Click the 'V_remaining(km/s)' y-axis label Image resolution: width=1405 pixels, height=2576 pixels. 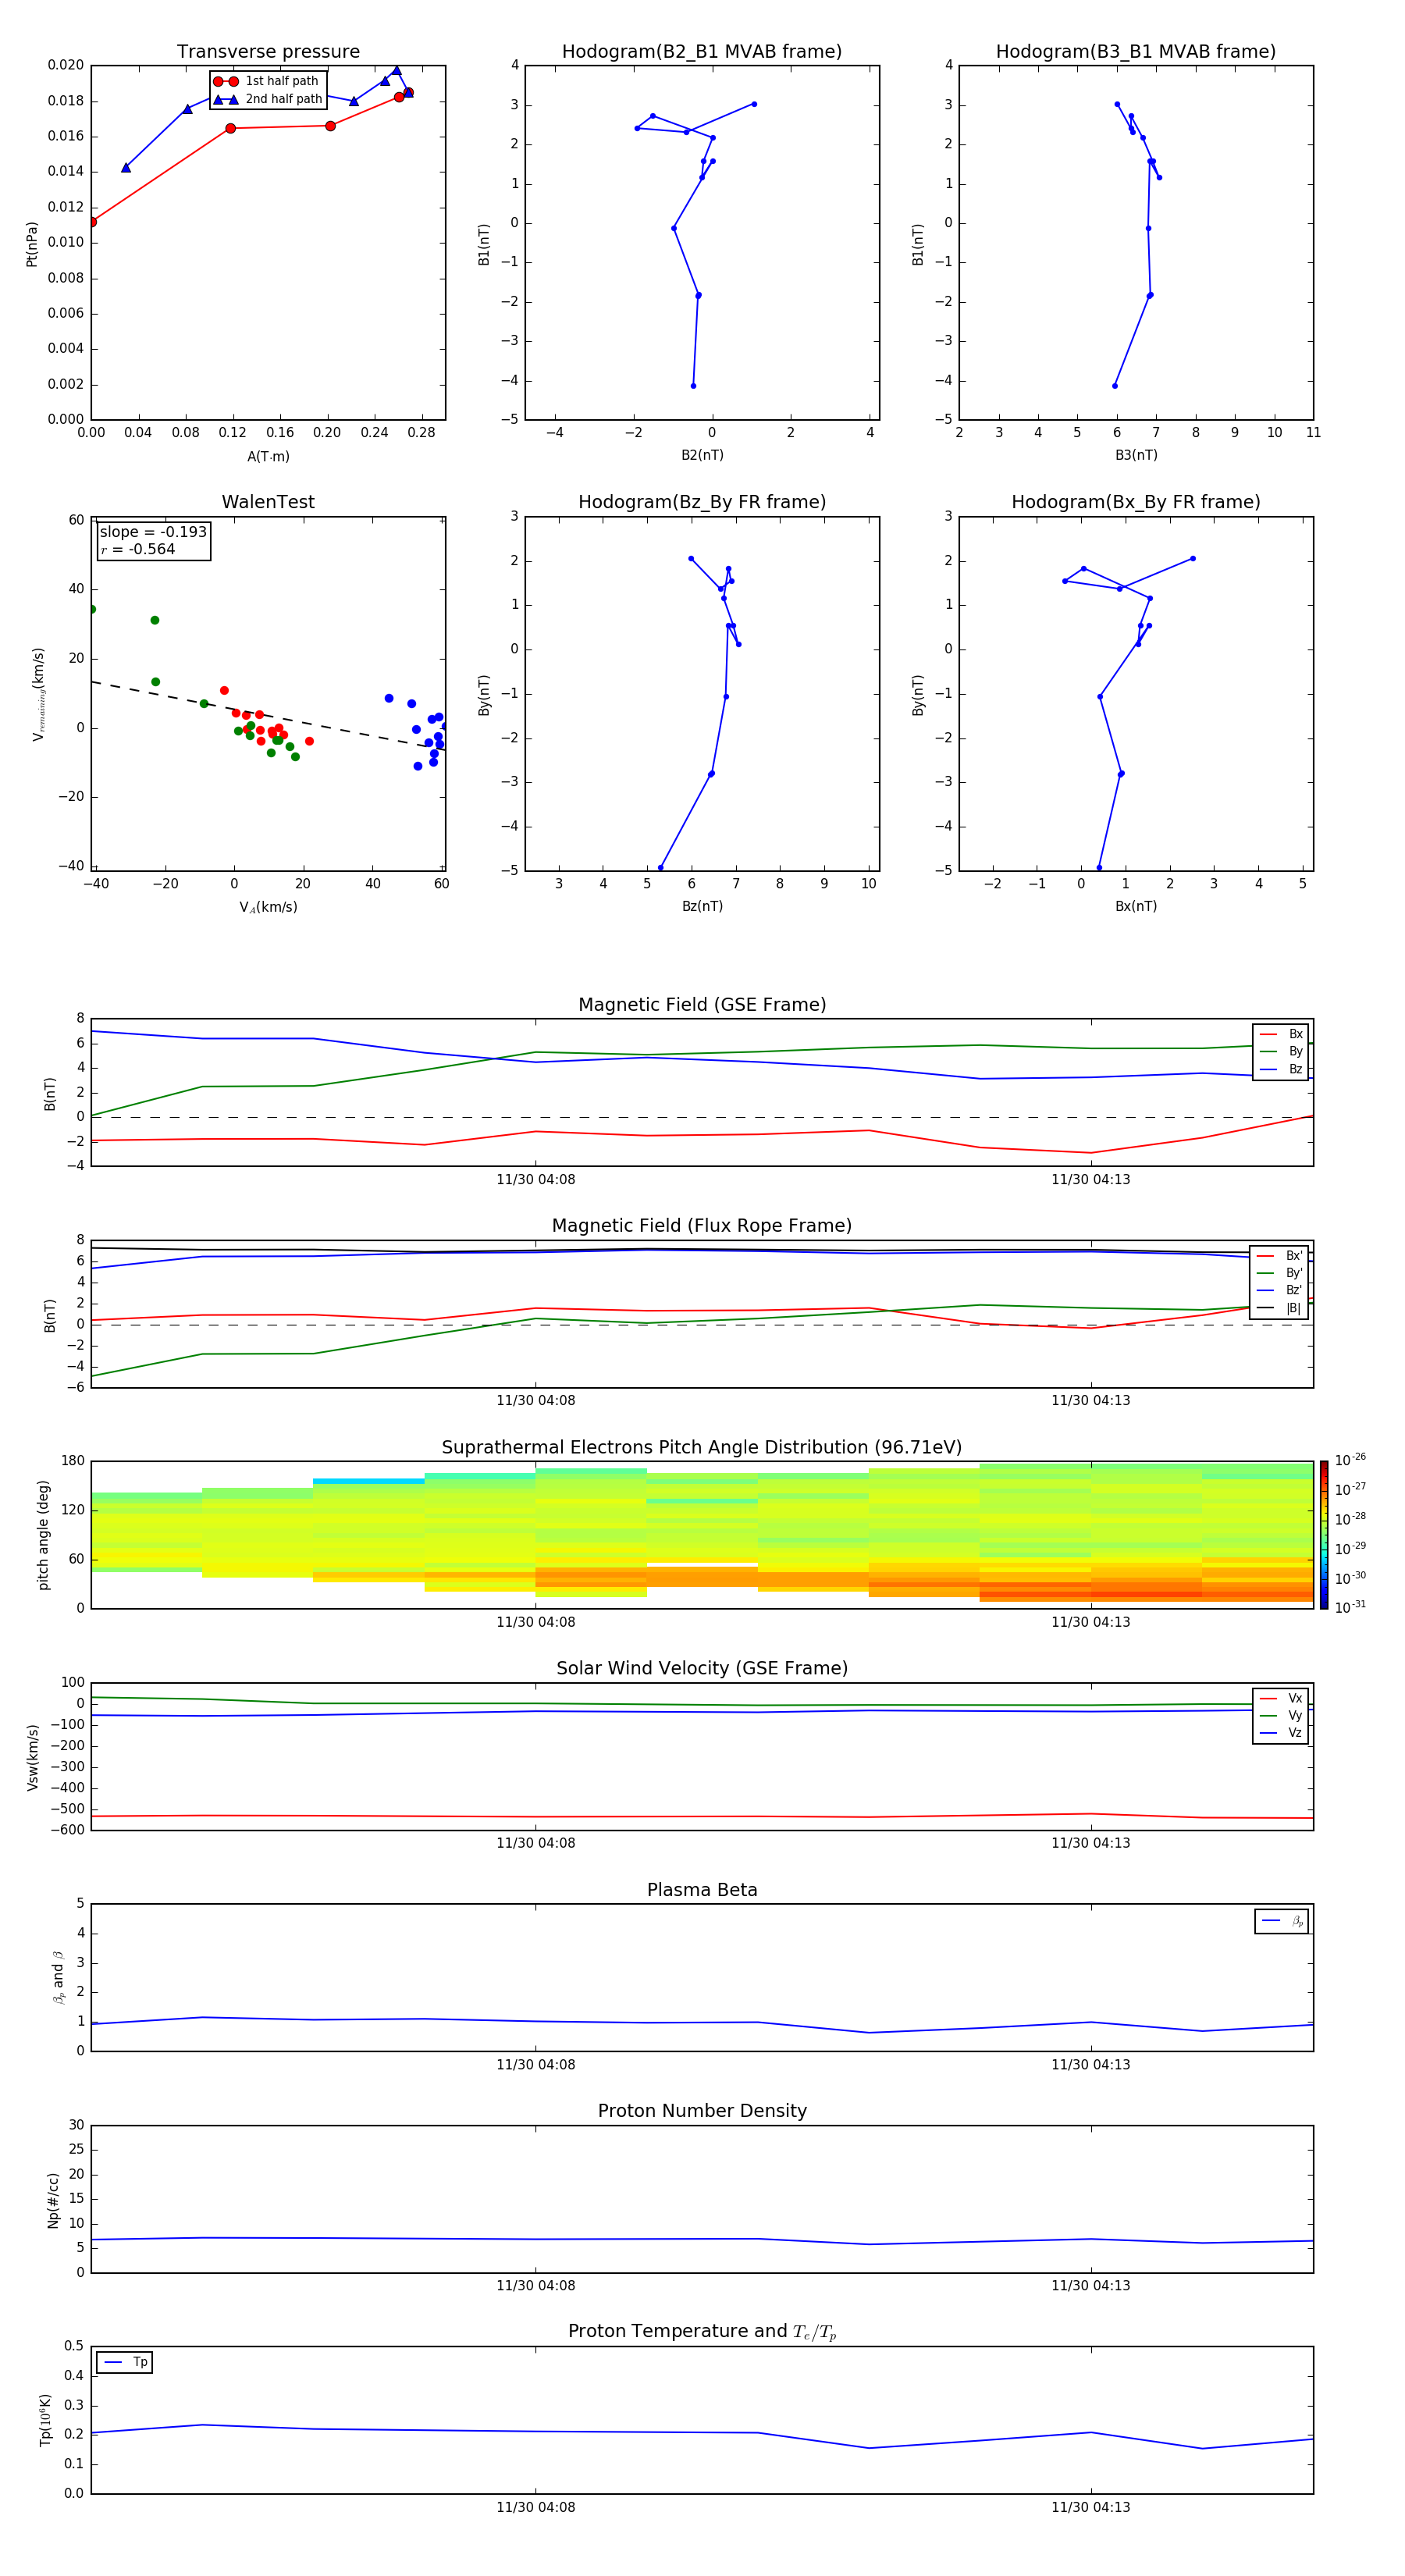pyautogui.click(x=38, y=694)
